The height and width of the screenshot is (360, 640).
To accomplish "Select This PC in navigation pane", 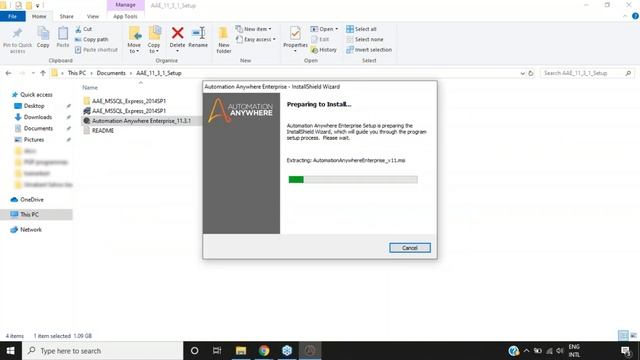I will point(36,214).
